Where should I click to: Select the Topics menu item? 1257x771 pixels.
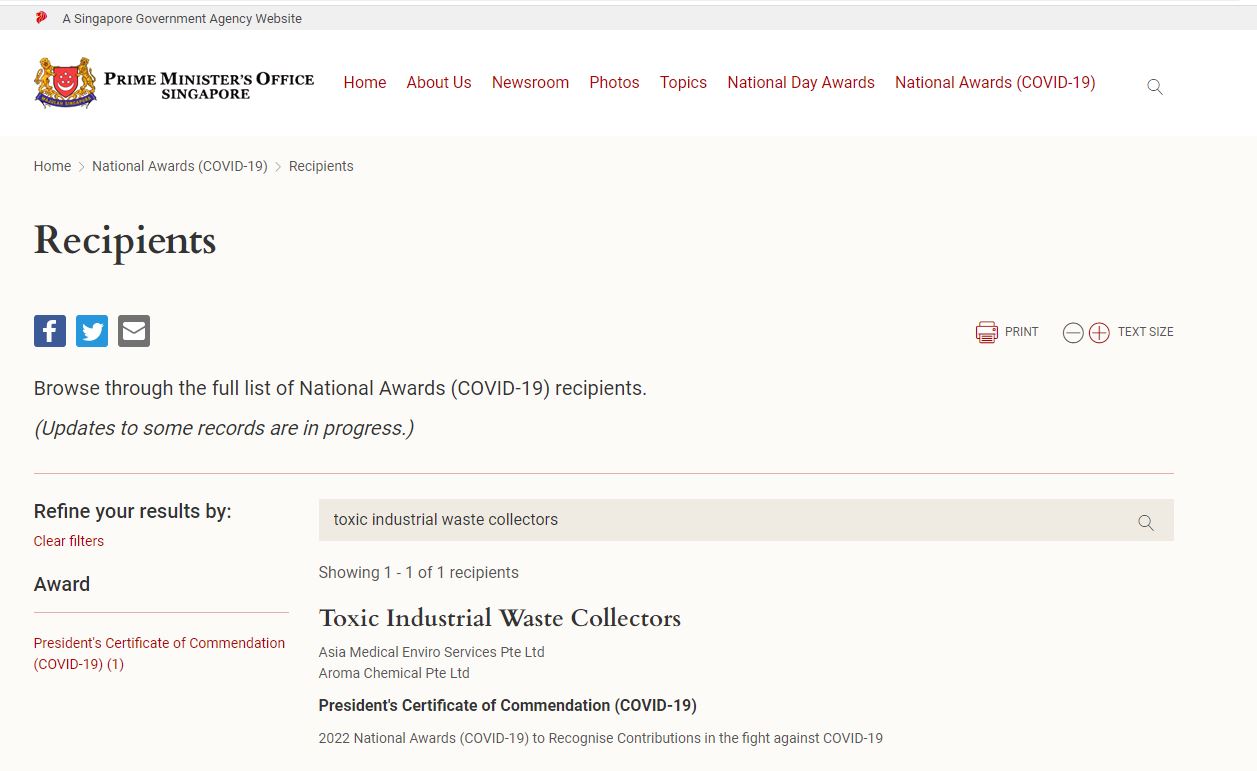pos(683,83)
